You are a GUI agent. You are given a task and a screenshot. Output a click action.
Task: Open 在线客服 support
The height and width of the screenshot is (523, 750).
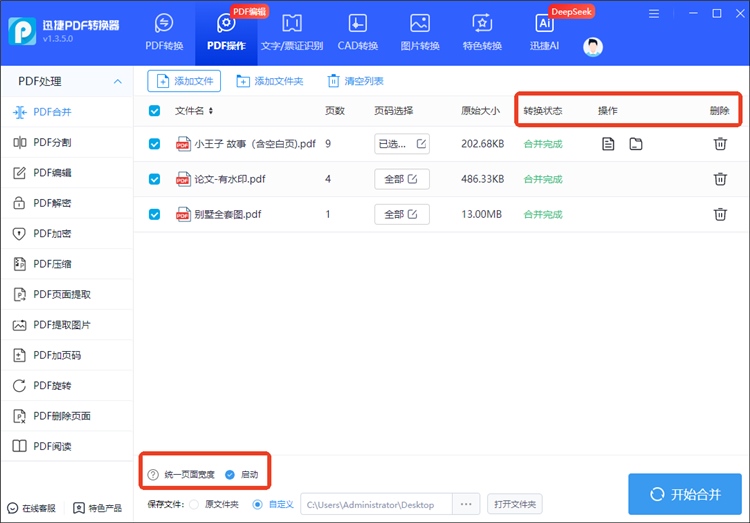click(32, 508)
